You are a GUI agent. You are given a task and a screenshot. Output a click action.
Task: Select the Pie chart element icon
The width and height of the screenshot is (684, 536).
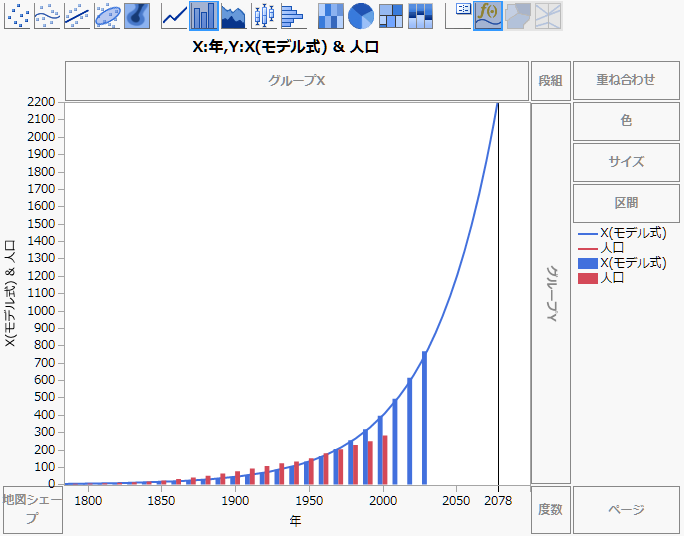[361, 15]
